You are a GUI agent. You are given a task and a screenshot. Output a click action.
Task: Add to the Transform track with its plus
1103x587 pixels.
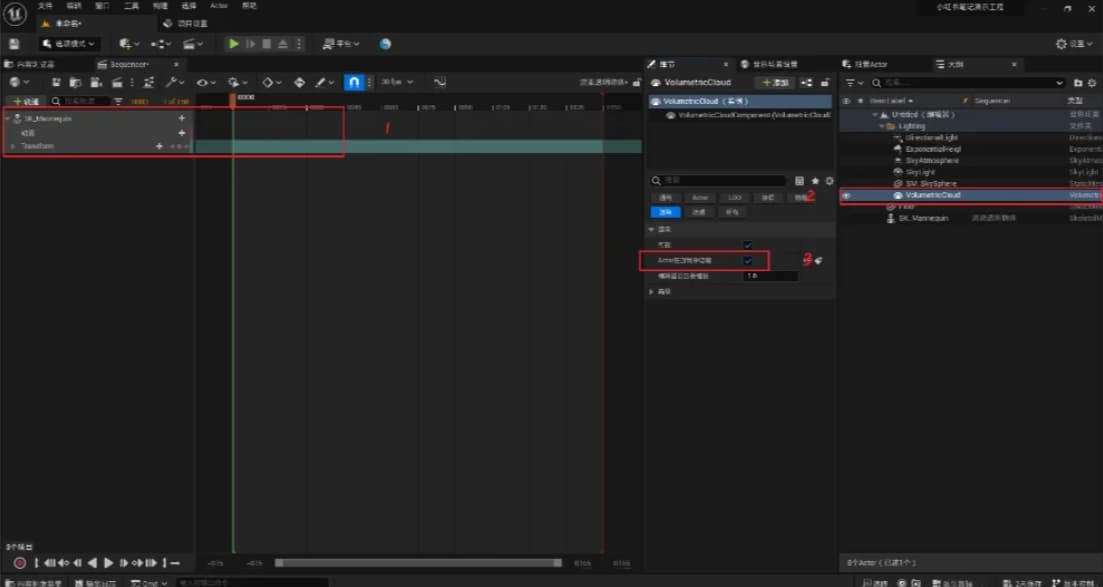coord(160,146)
